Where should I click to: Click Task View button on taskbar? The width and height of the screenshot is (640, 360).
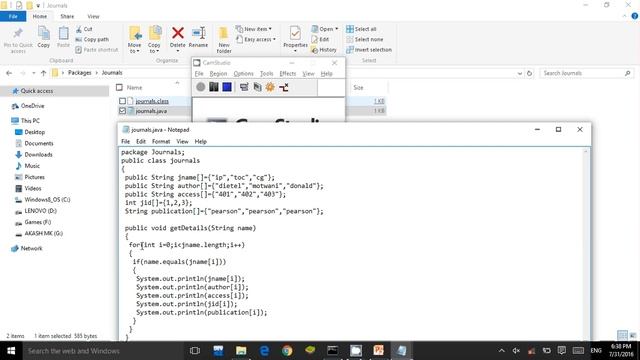click(x=195, y=351)
